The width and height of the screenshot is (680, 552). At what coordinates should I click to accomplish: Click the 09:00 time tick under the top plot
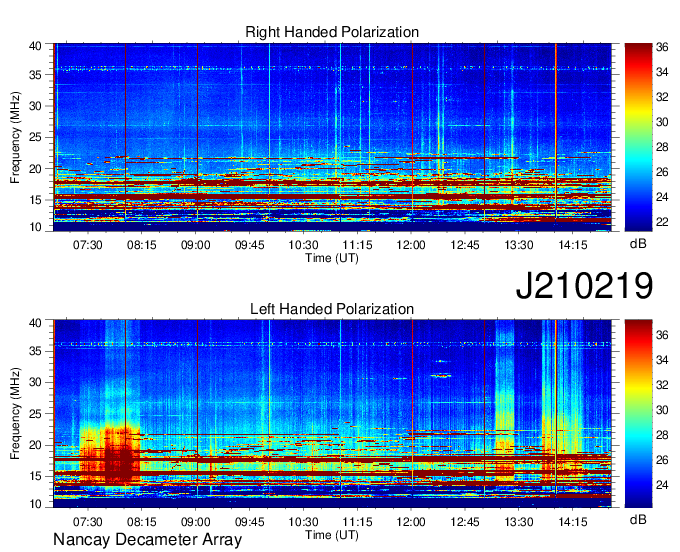(x=196, y=245)
